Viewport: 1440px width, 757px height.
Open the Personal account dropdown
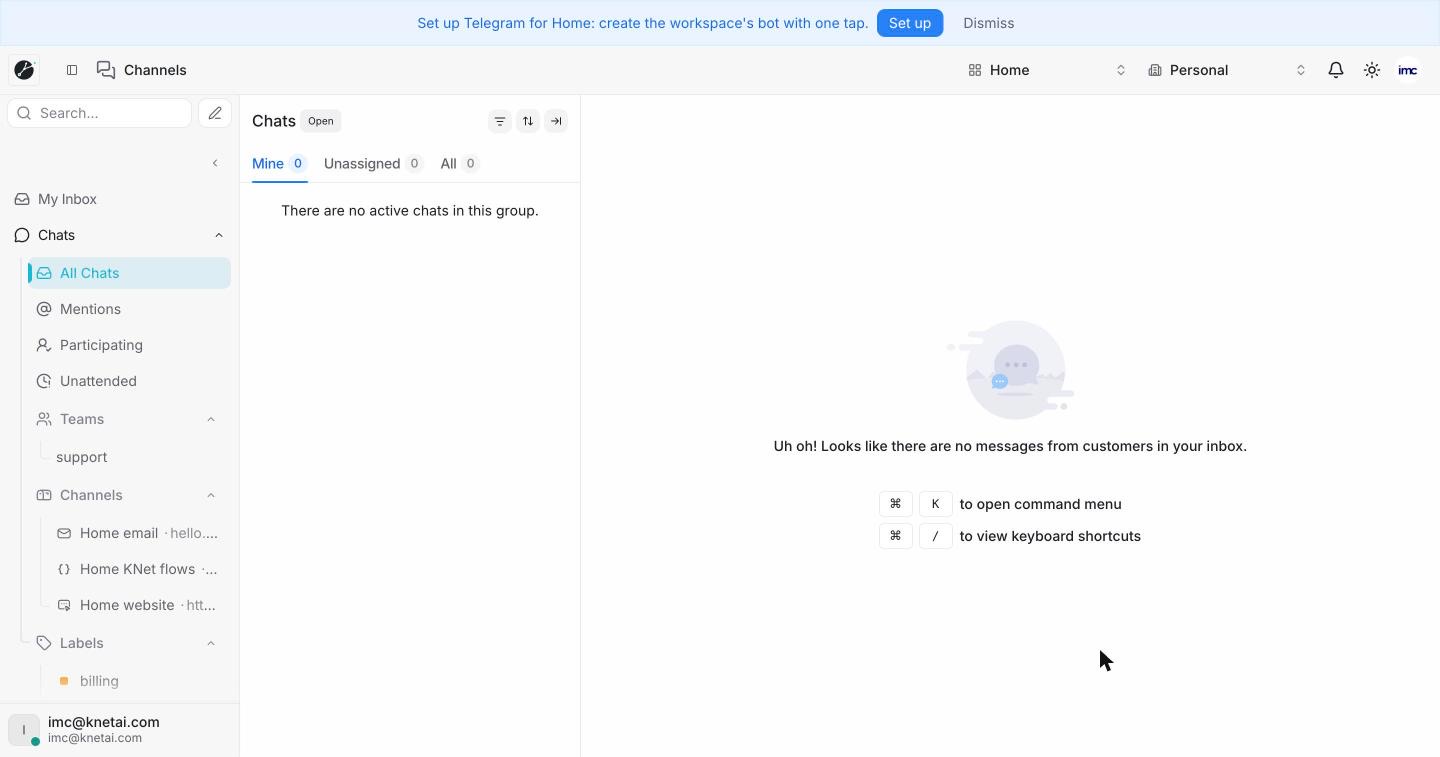tap(1227, 70)
